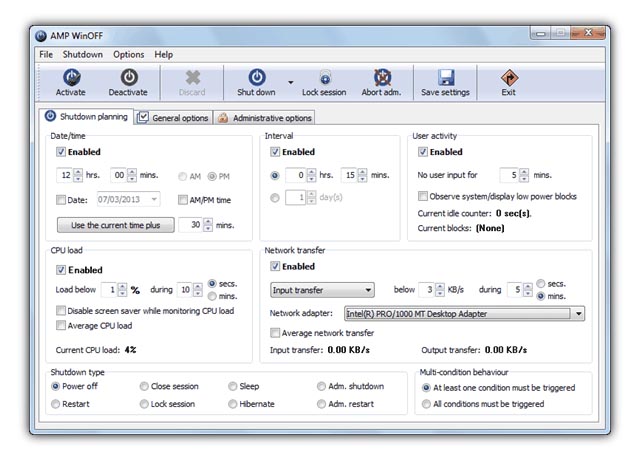Open the File menu

coord(46,54)
